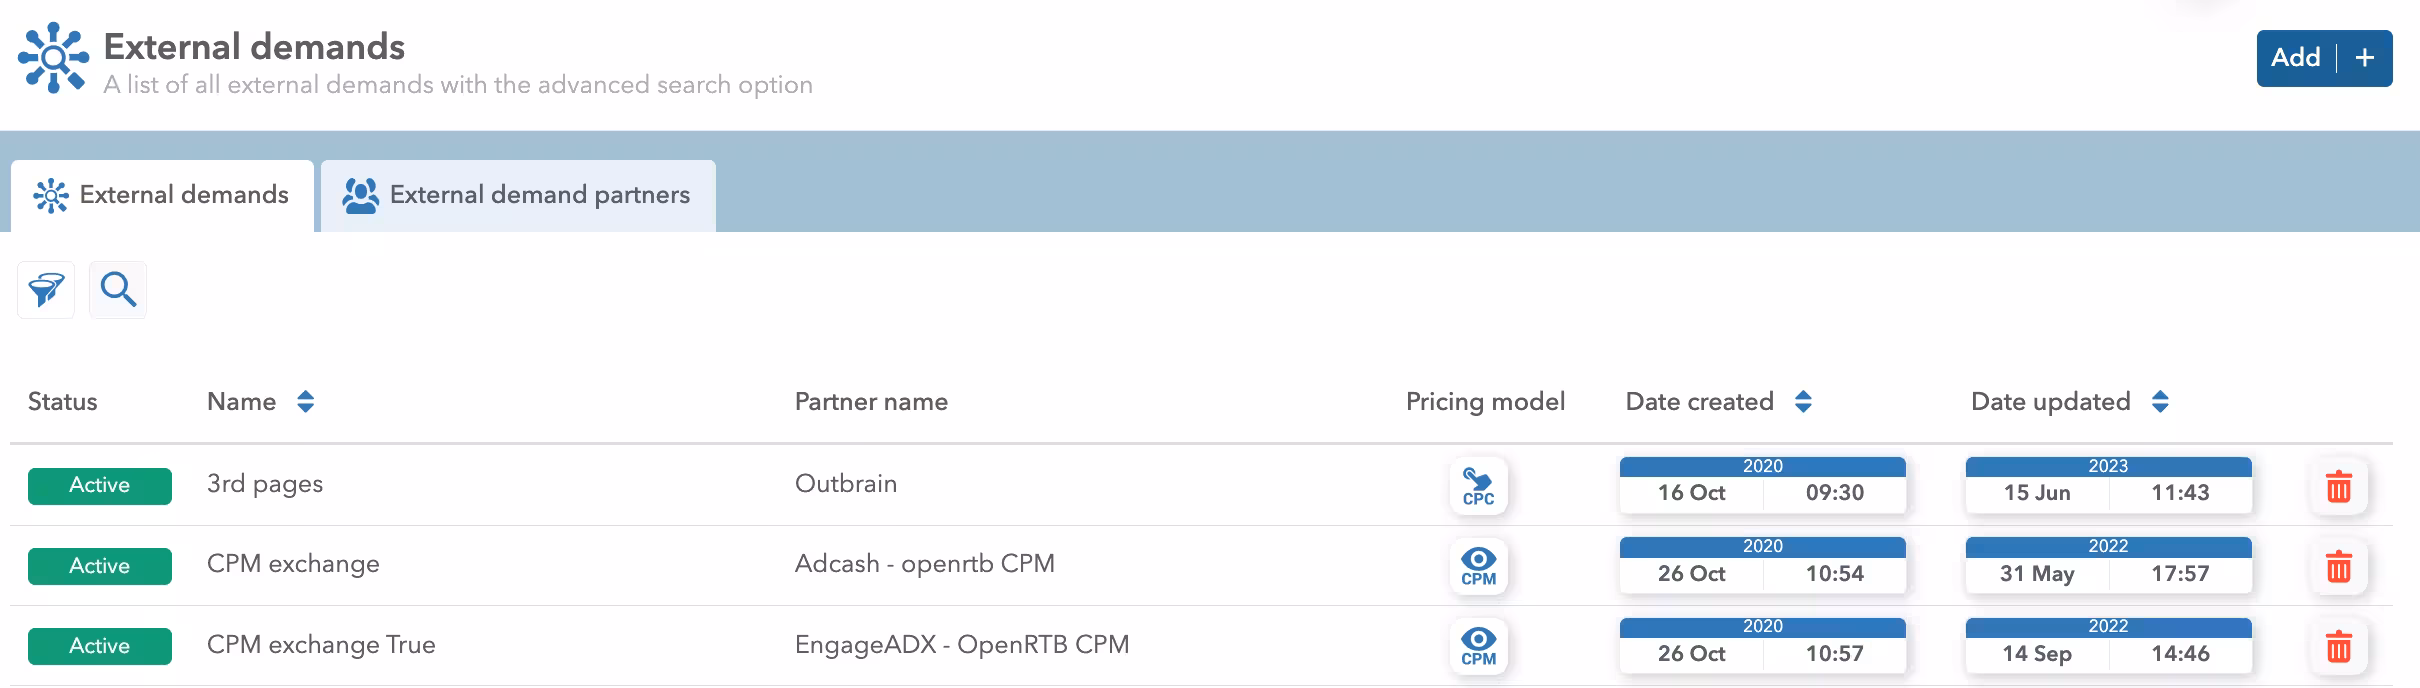Toggle Active status of 3rd pages
This screenshot has width=2420, height=688.
pyautogui.click(x=100, y=486)
